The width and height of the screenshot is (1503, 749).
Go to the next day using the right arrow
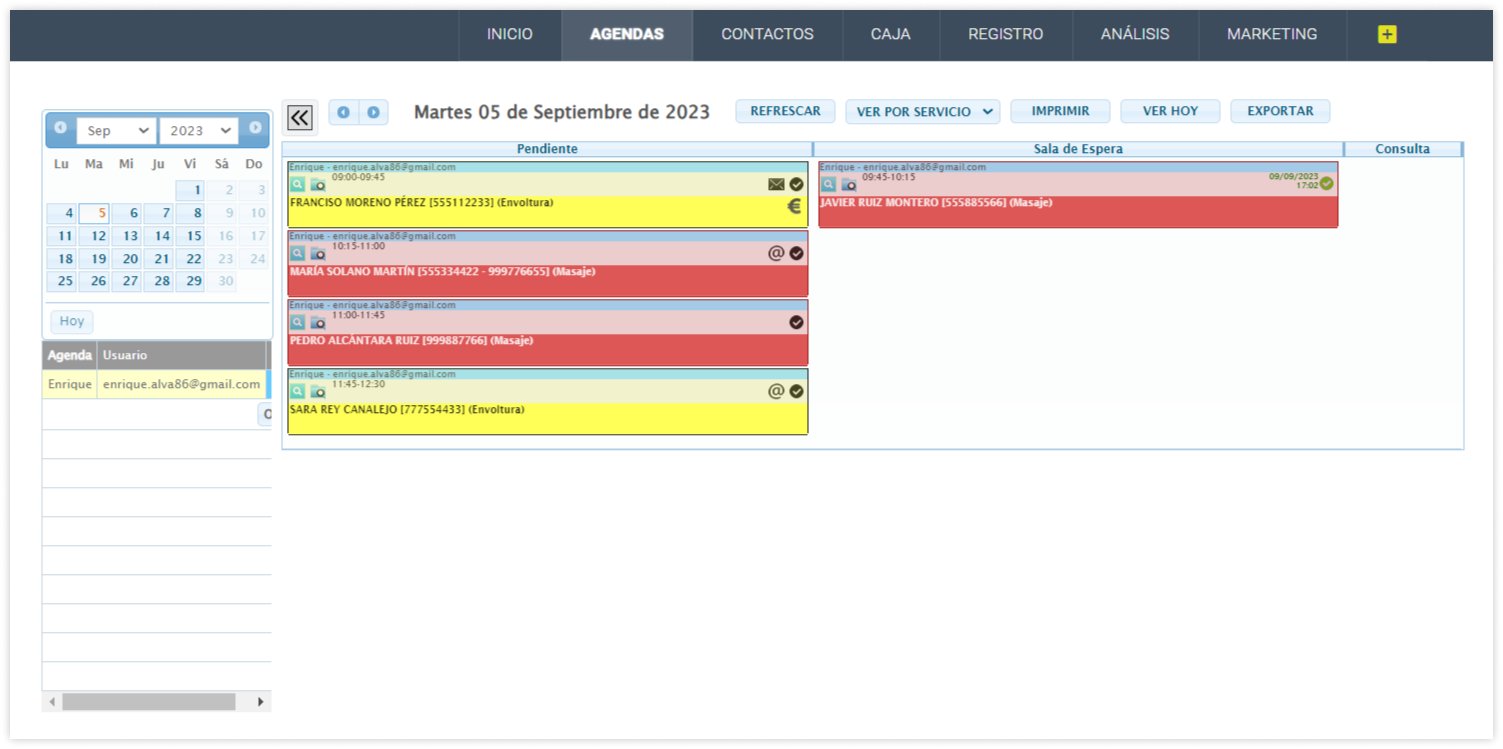point(373,112)
